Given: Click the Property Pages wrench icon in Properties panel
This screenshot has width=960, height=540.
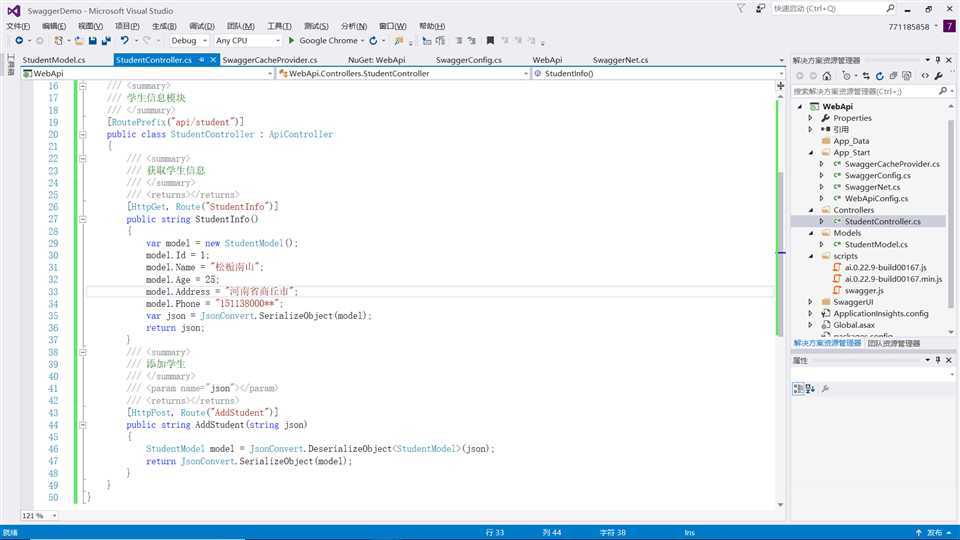Looking at the screenshot, I should pyautogui.click(x=825, y=389).
